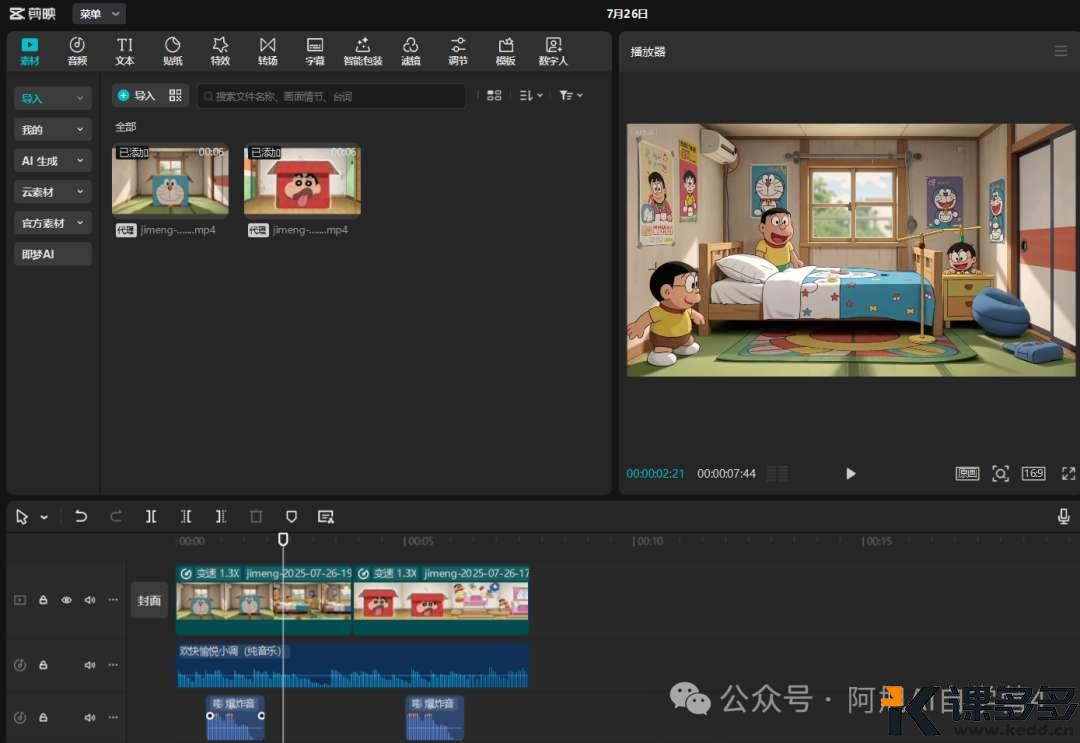The image size is (1080, 743).
Task: Expand the 官方素材 sidebar category
Action: coord(52,222)
